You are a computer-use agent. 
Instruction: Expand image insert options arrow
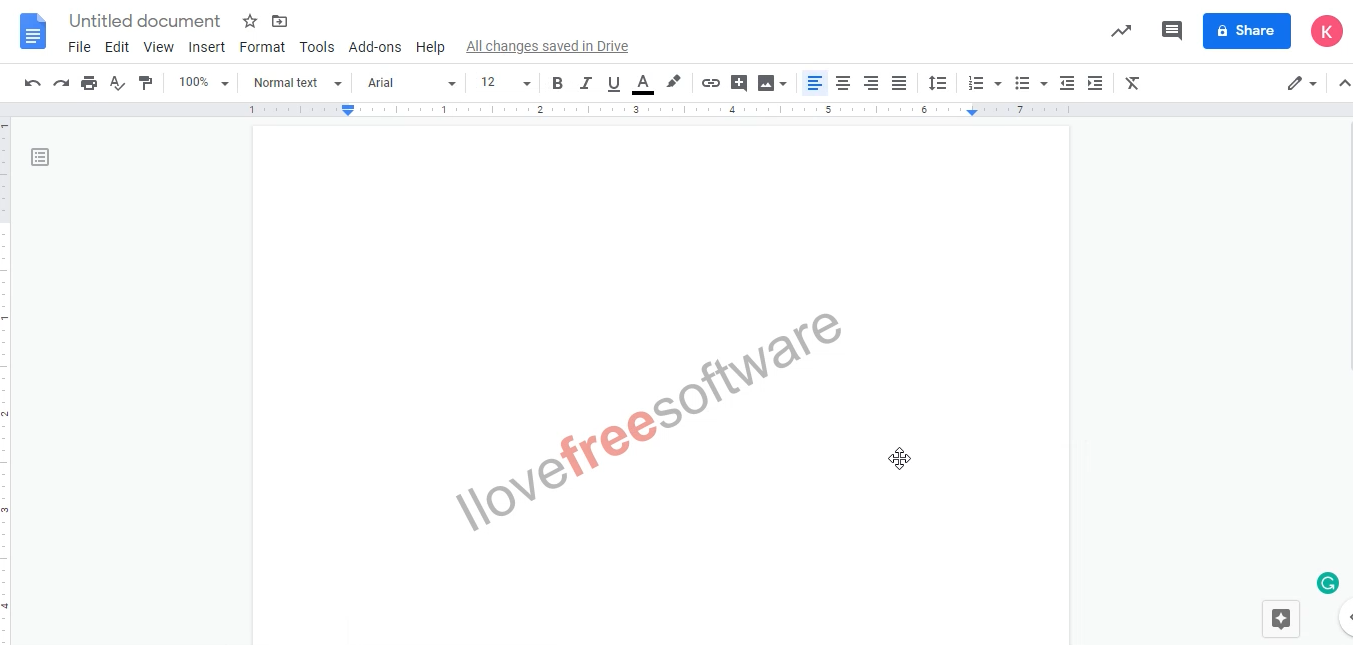tap(783, 84)
